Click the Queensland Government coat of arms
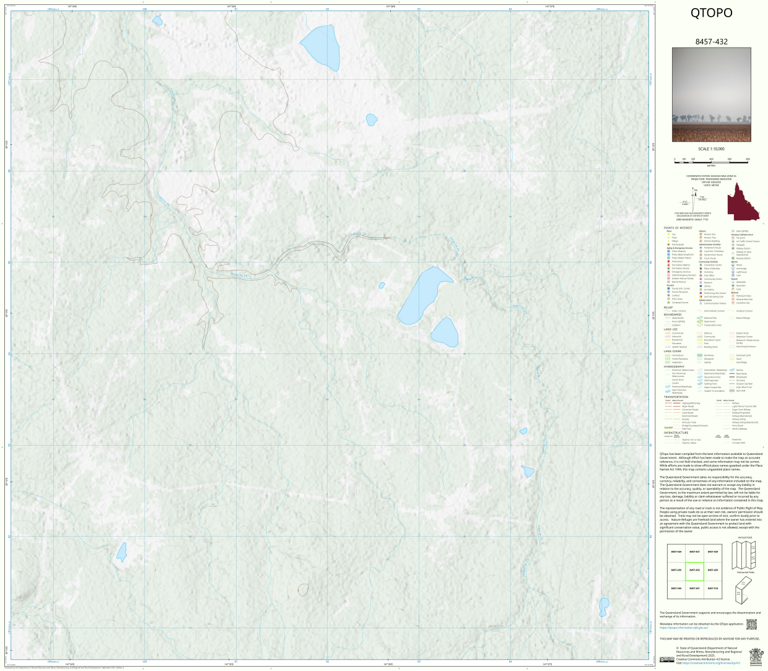Viewport: 768px width, 671px height. coord(757,655)
